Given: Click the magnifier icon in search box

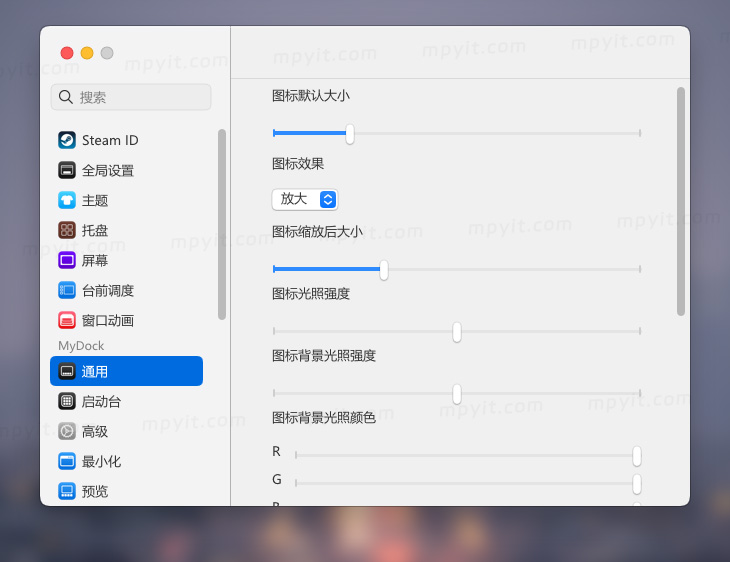Looking at the screenshot, I should tap(66, 97).
